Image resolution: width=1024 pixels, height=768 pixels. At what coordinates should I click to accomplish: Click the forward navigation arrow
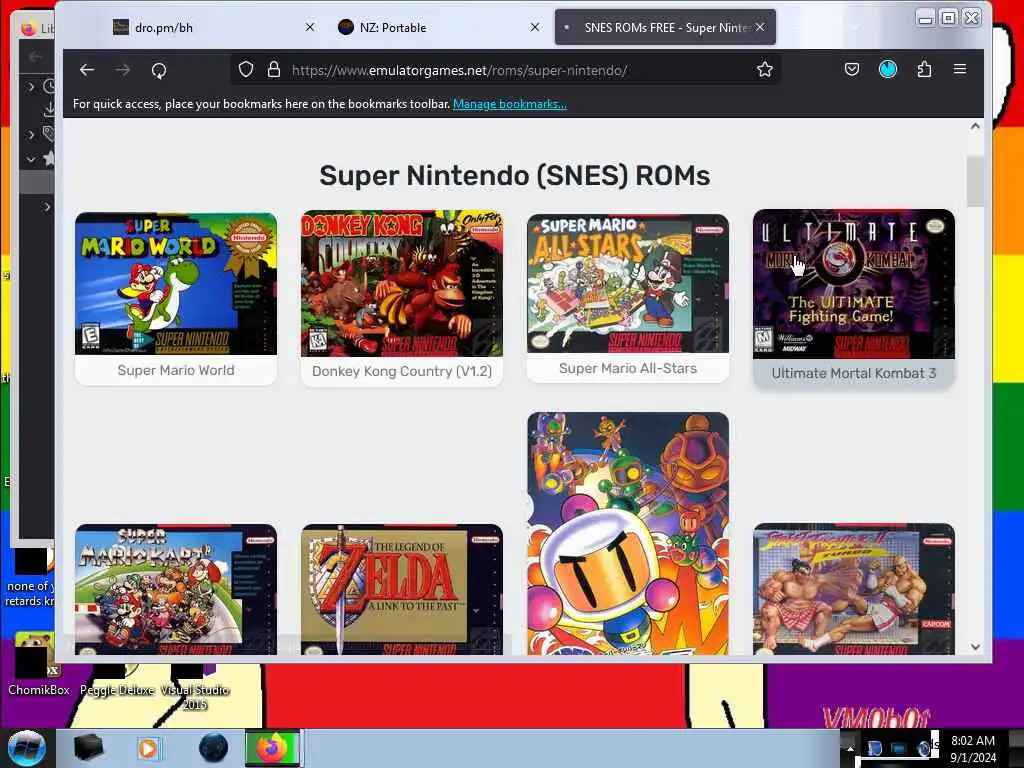pos(123,70)
